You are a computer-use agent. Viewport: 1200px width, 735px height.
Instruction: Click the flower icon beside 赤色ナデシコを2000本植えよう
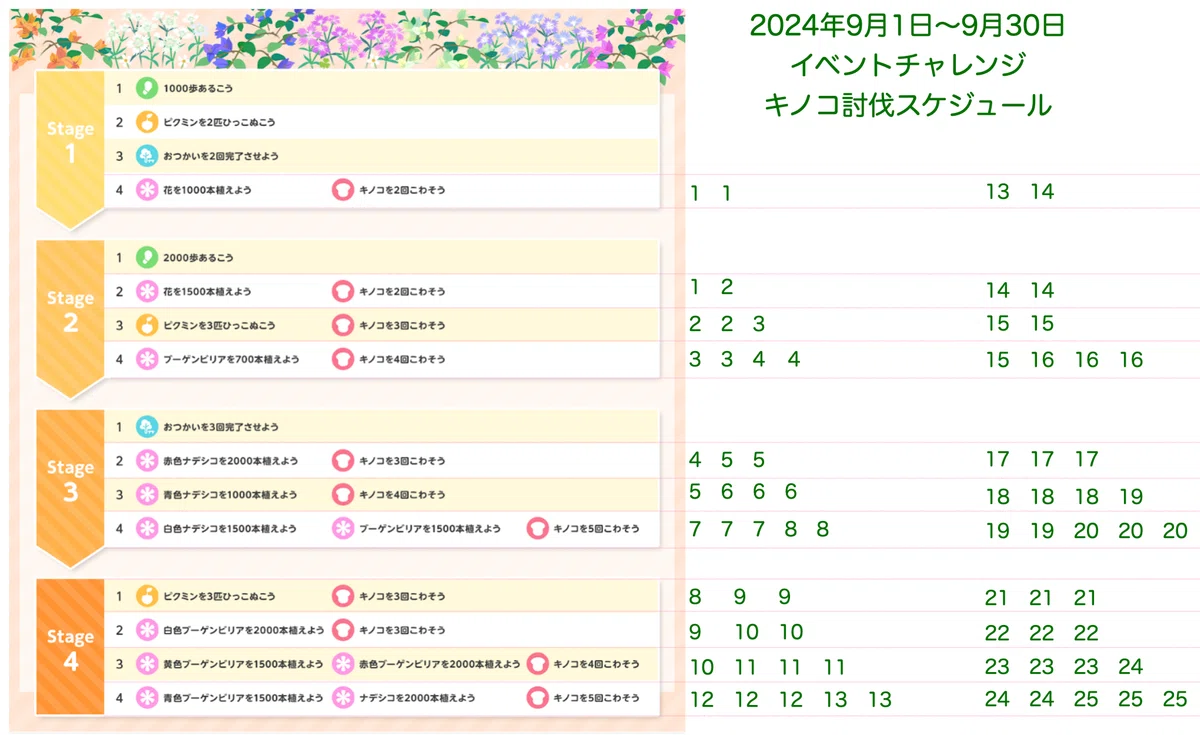point(147,461)
